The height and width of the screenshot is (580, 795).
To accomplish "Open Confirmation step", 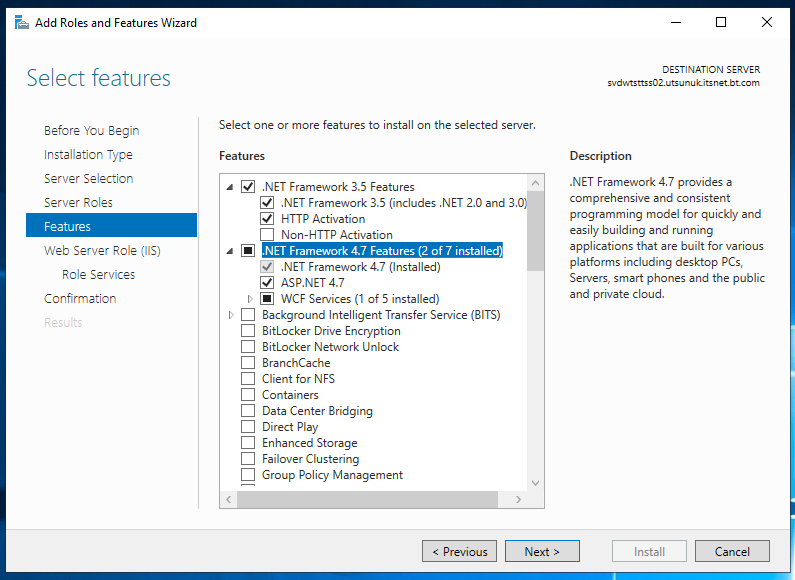I will pyautogui.click(x=80, y=298).
